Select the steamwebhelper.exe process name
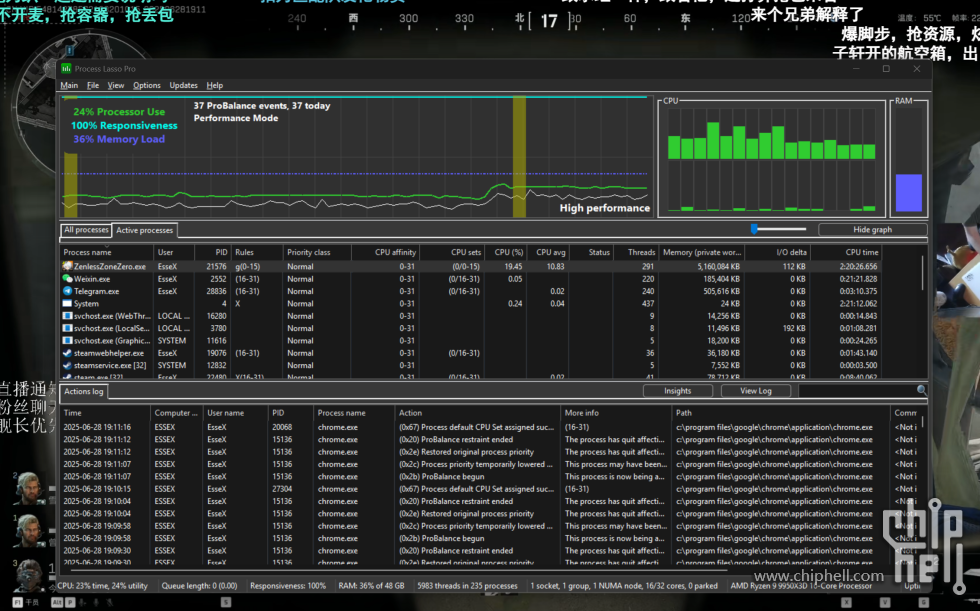Image resolution: width=980 pixels, height=611 pixels. point(109,353)
